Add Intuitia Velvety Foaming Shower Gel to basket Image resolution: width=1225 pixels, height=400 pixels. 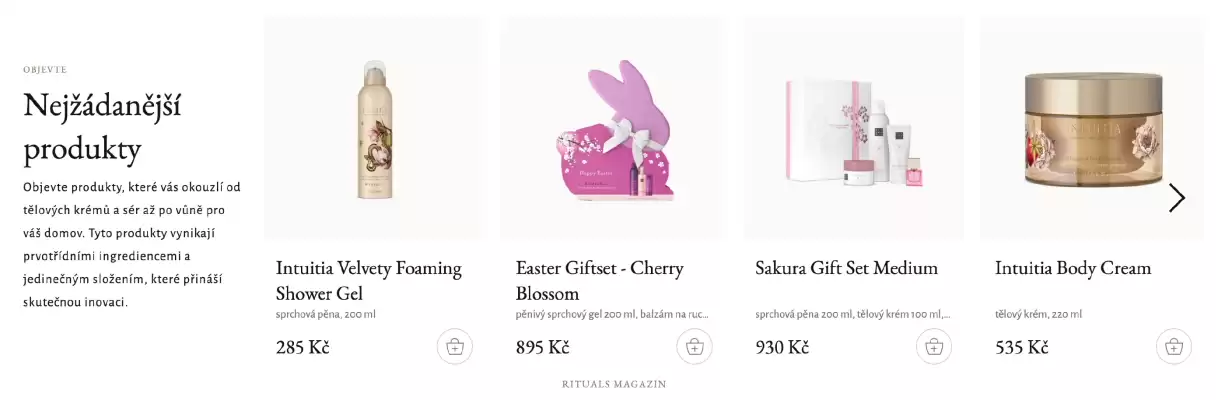pyautogui.click(x=455, y=347)
